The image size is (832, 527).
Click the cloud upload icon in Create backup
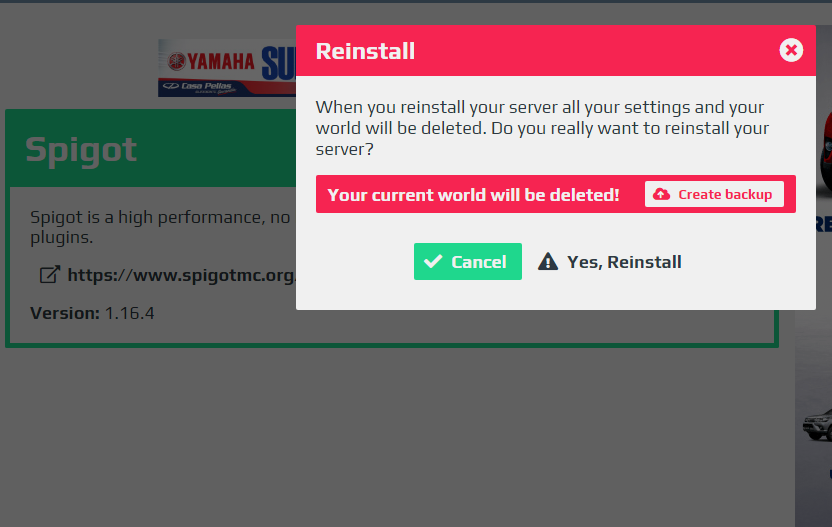click(x=661, y=194)
